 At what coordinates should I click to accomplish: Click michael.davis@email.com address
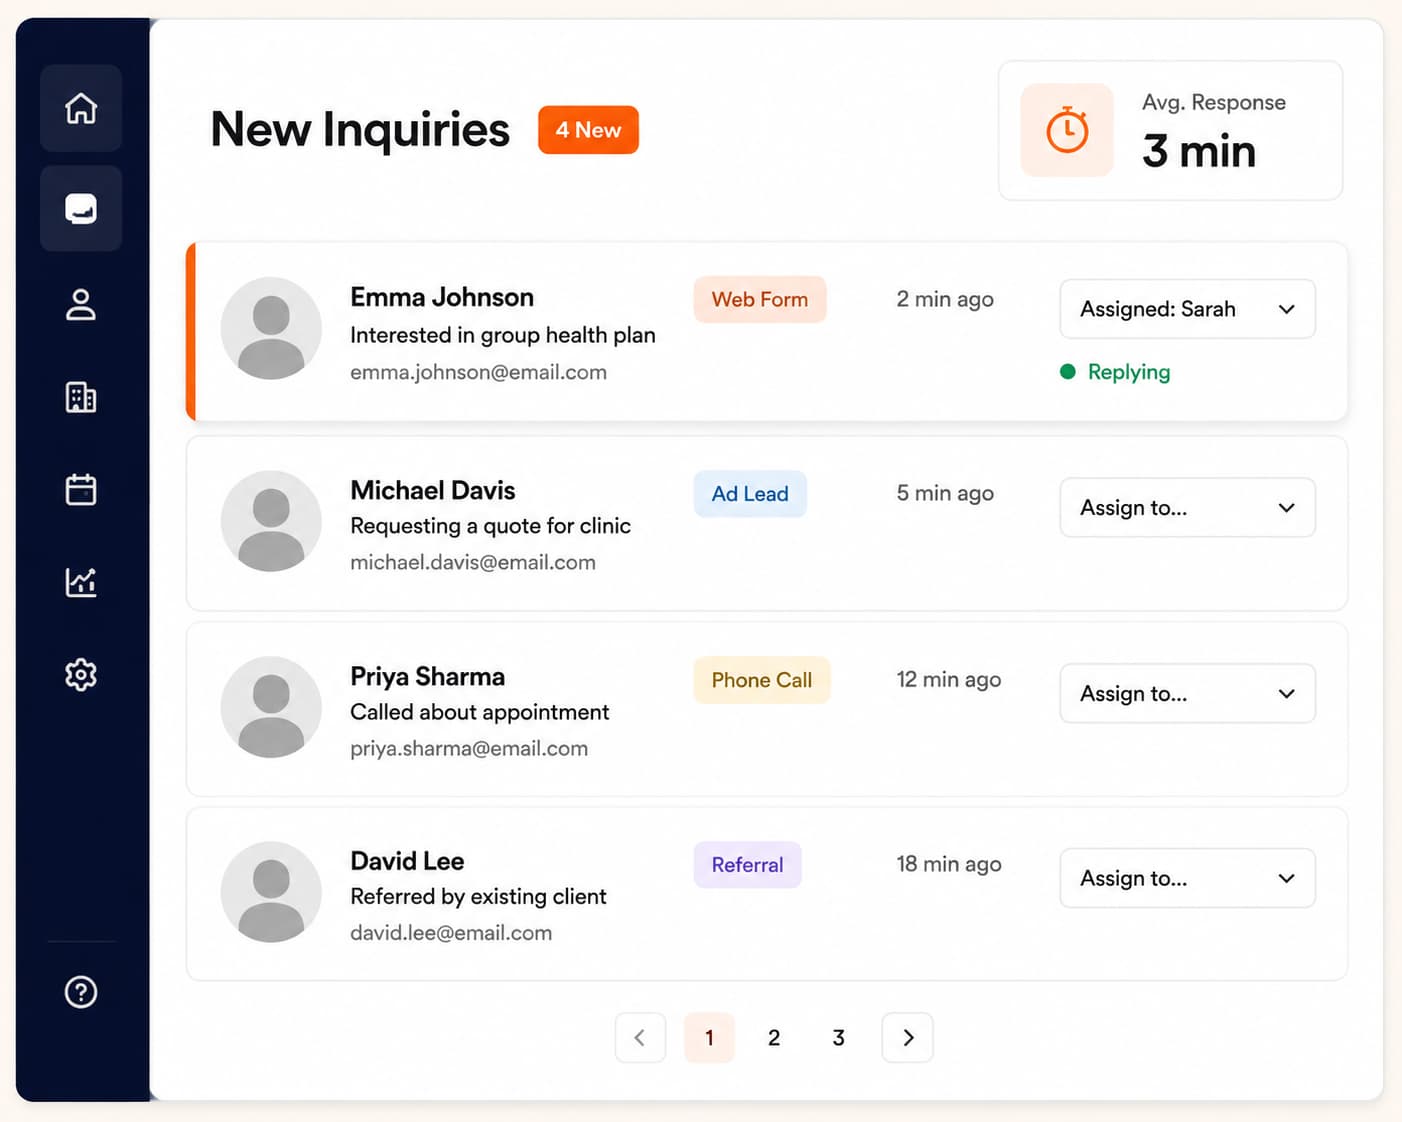[473, 562]
